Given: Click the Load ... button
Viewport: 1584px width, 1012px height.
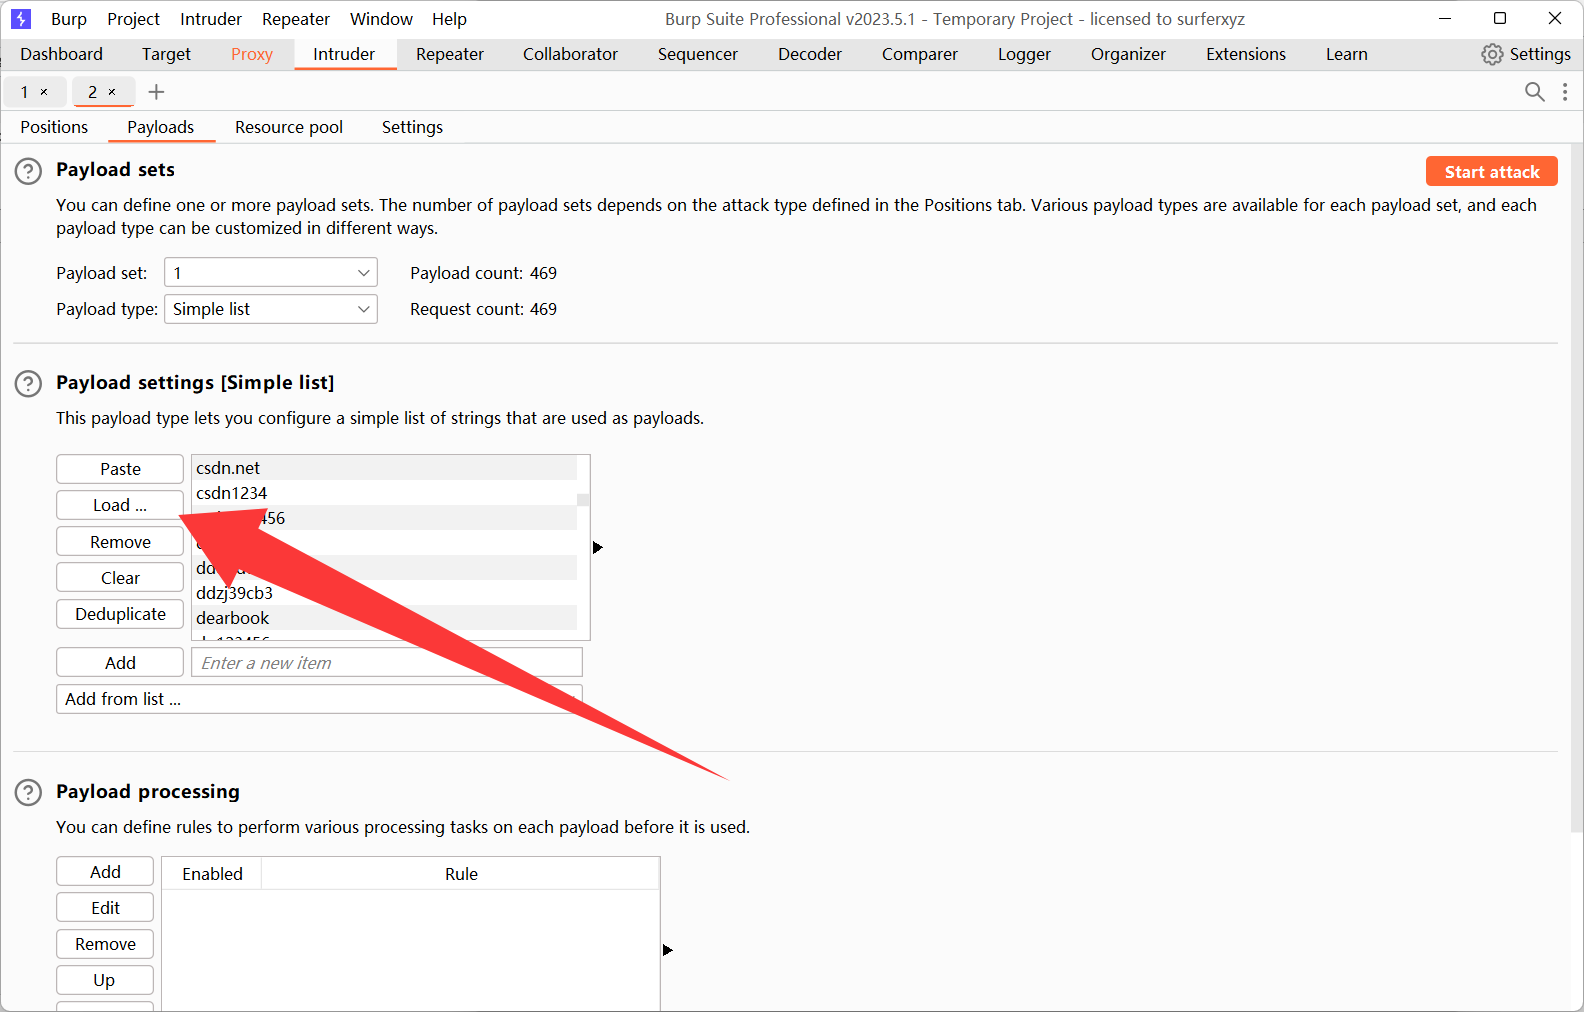Looking at the screenshot, I should (120, 505).
